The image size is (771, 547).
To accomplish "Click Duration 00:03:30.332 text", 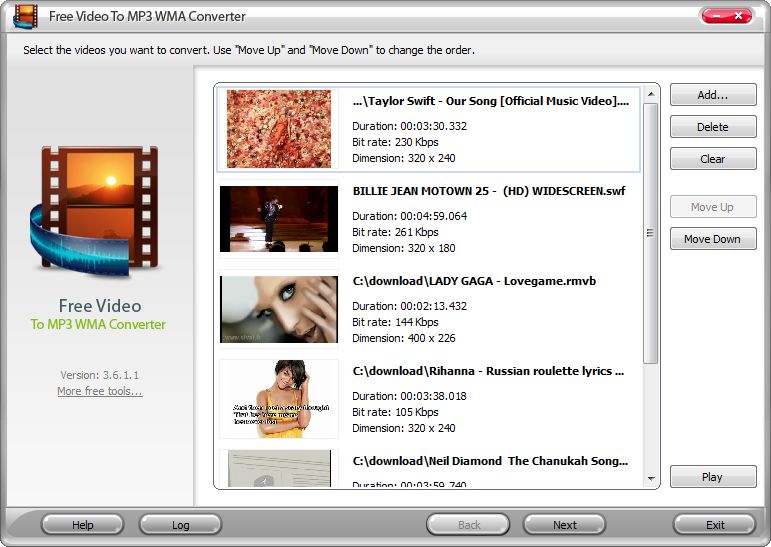I will 410,126.
